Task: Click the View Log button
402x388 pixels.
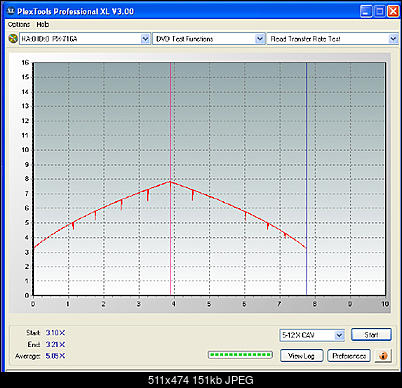Action: pyautogui.click(x=301, y=356)
